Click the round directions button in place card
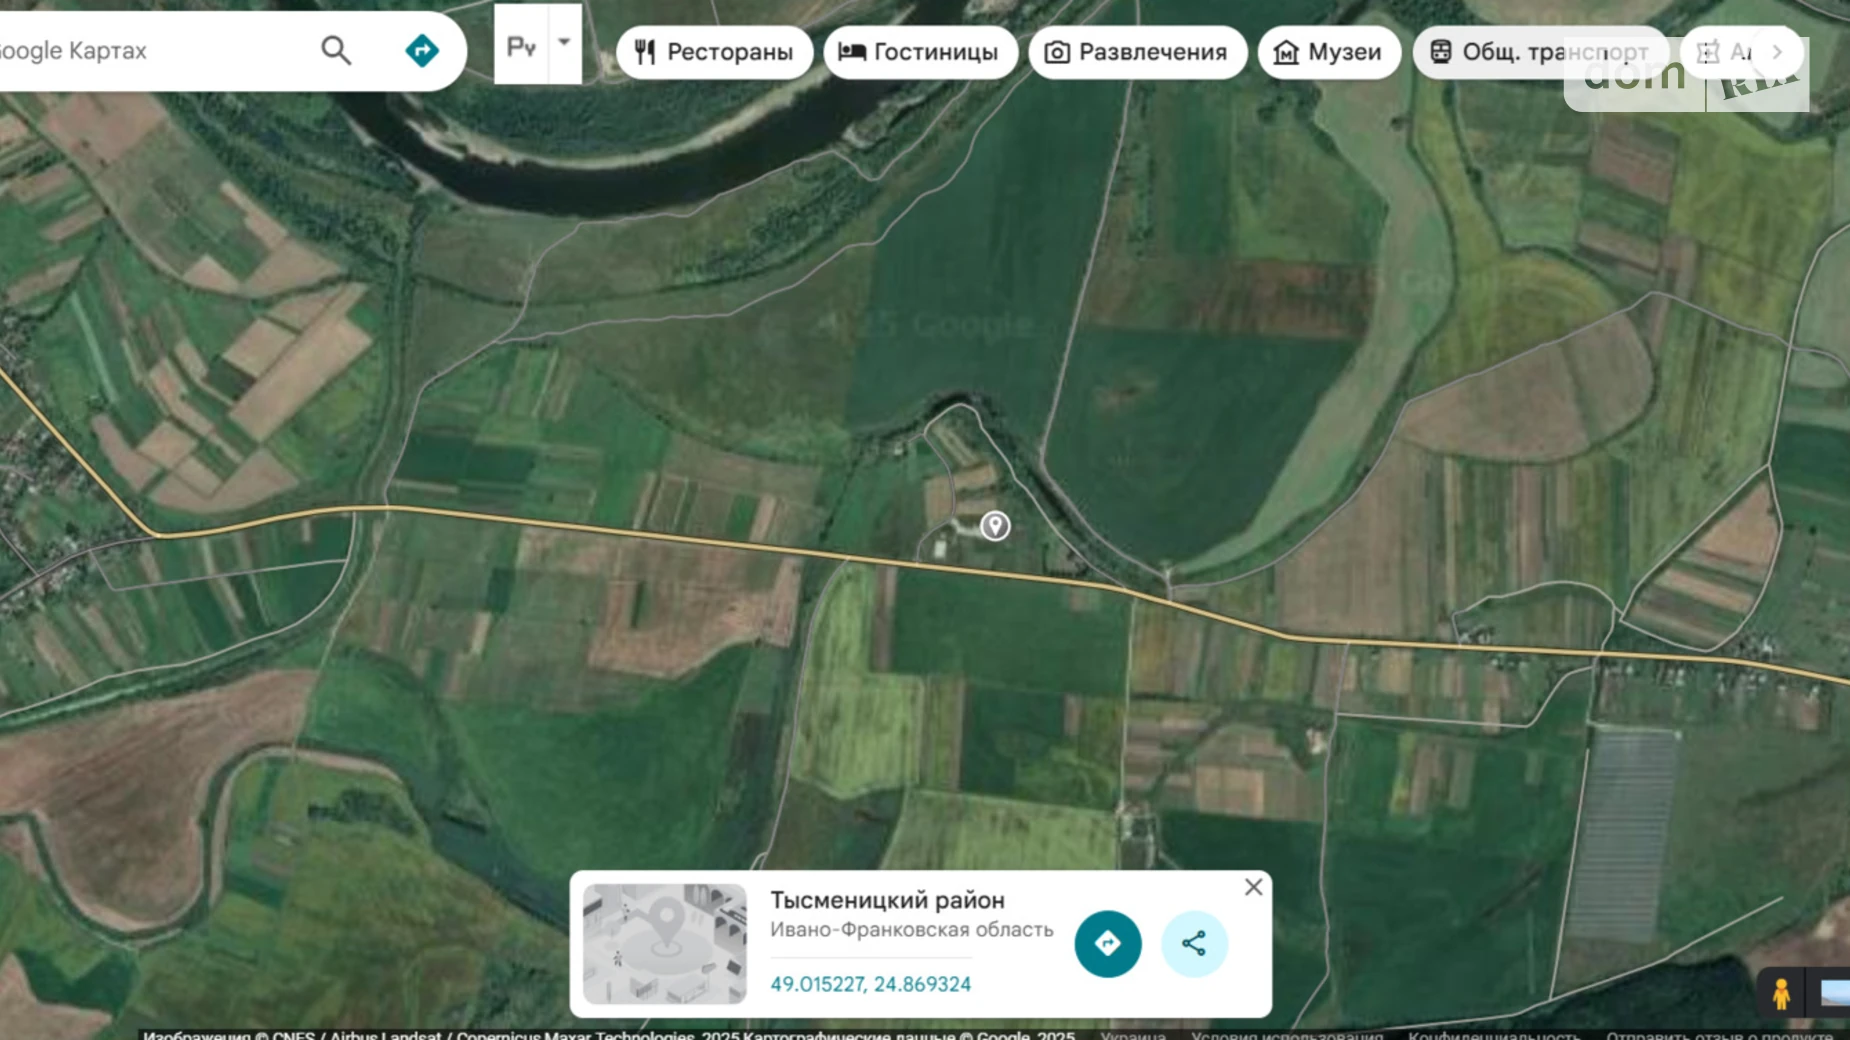Viewport: 1850px width, 1040px height. click(1107, 943)
